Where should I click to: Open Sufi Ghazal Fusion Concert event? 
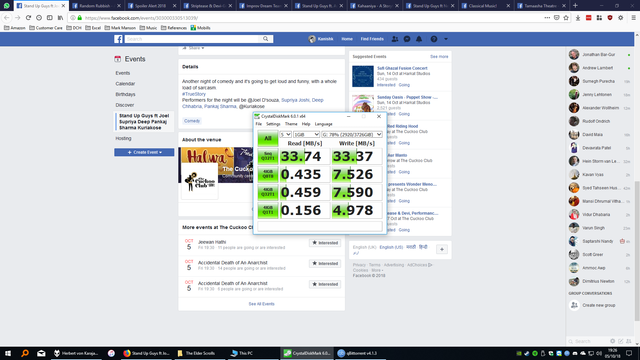click(x=402, y=68)
